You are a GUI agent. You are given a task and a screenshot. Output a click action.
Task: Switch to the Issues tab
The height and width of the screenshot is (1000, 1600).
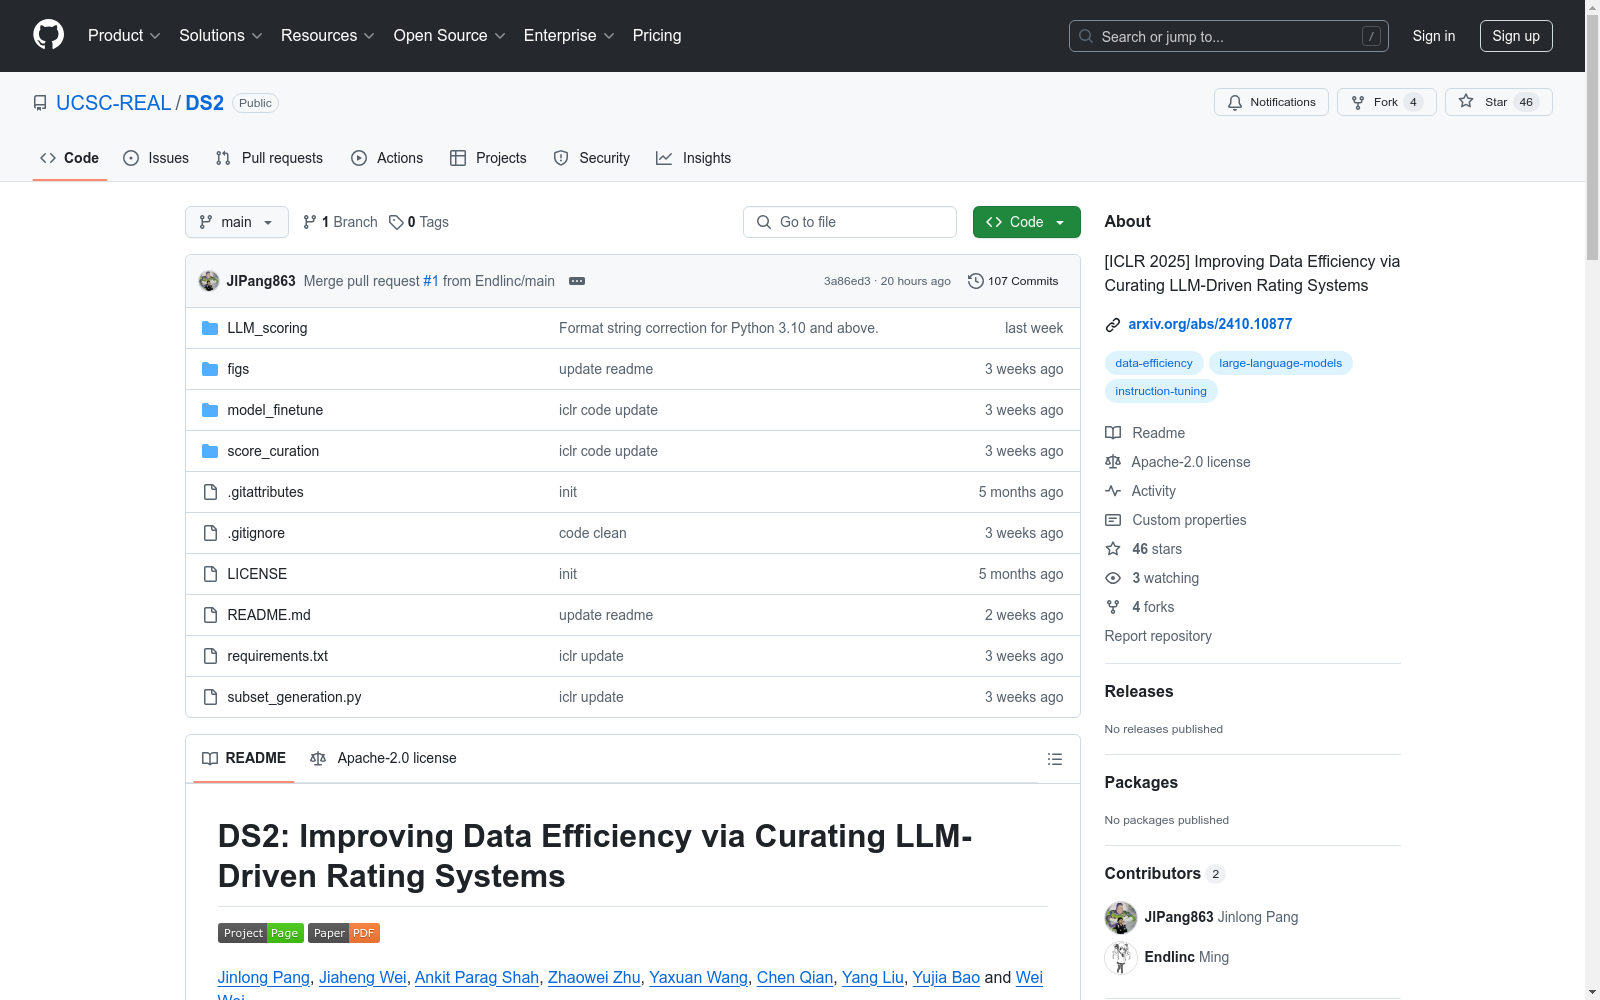point(156,158)
